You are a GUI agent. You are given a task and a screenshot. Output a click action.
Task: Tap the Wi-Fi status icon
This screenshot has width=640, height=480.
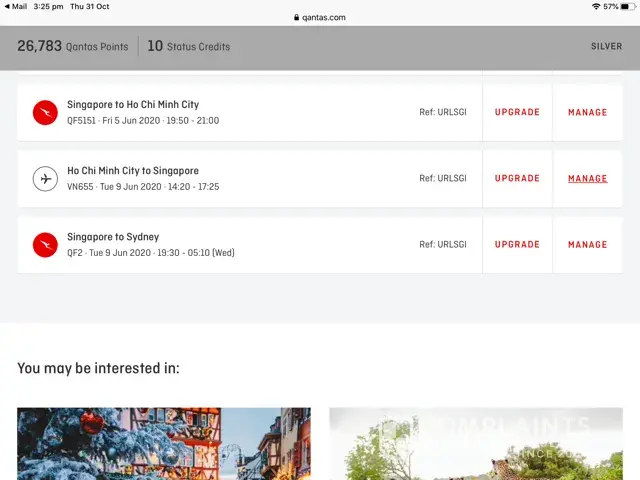tap(596, 6)
